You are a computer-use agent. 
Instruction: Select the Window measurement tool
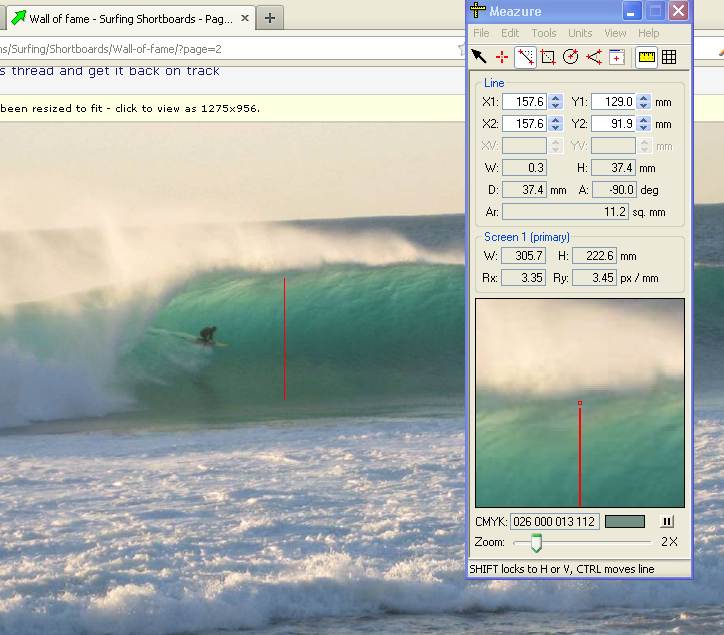pyautogui.click(x=617, y=57)
